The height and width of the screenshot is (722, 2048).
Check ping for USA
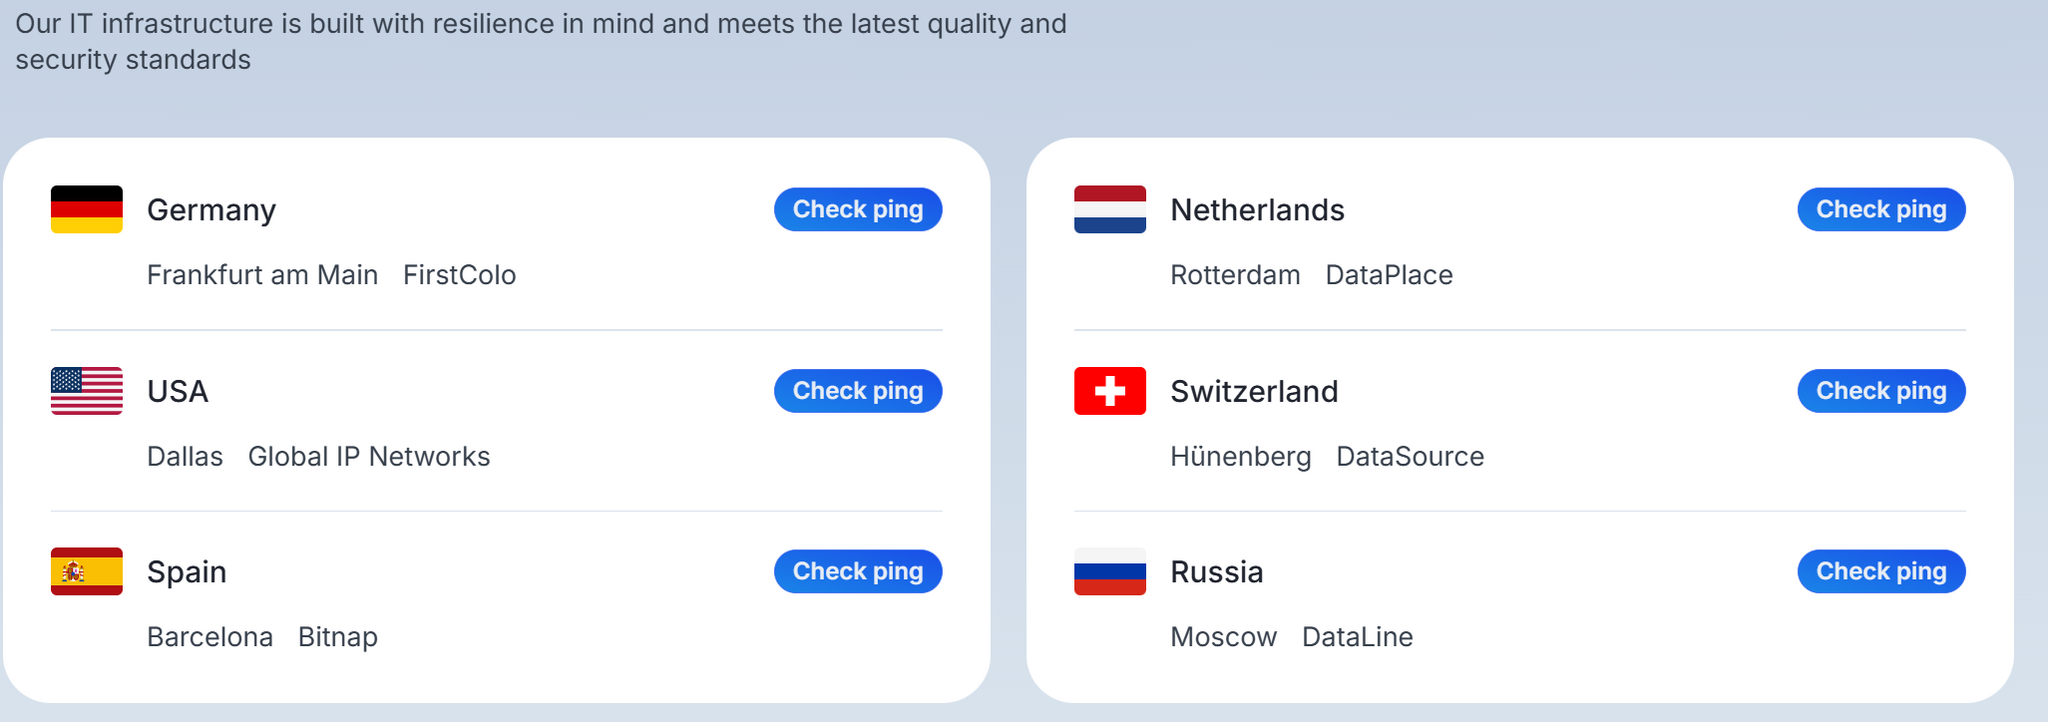click(x=858, y=391)
